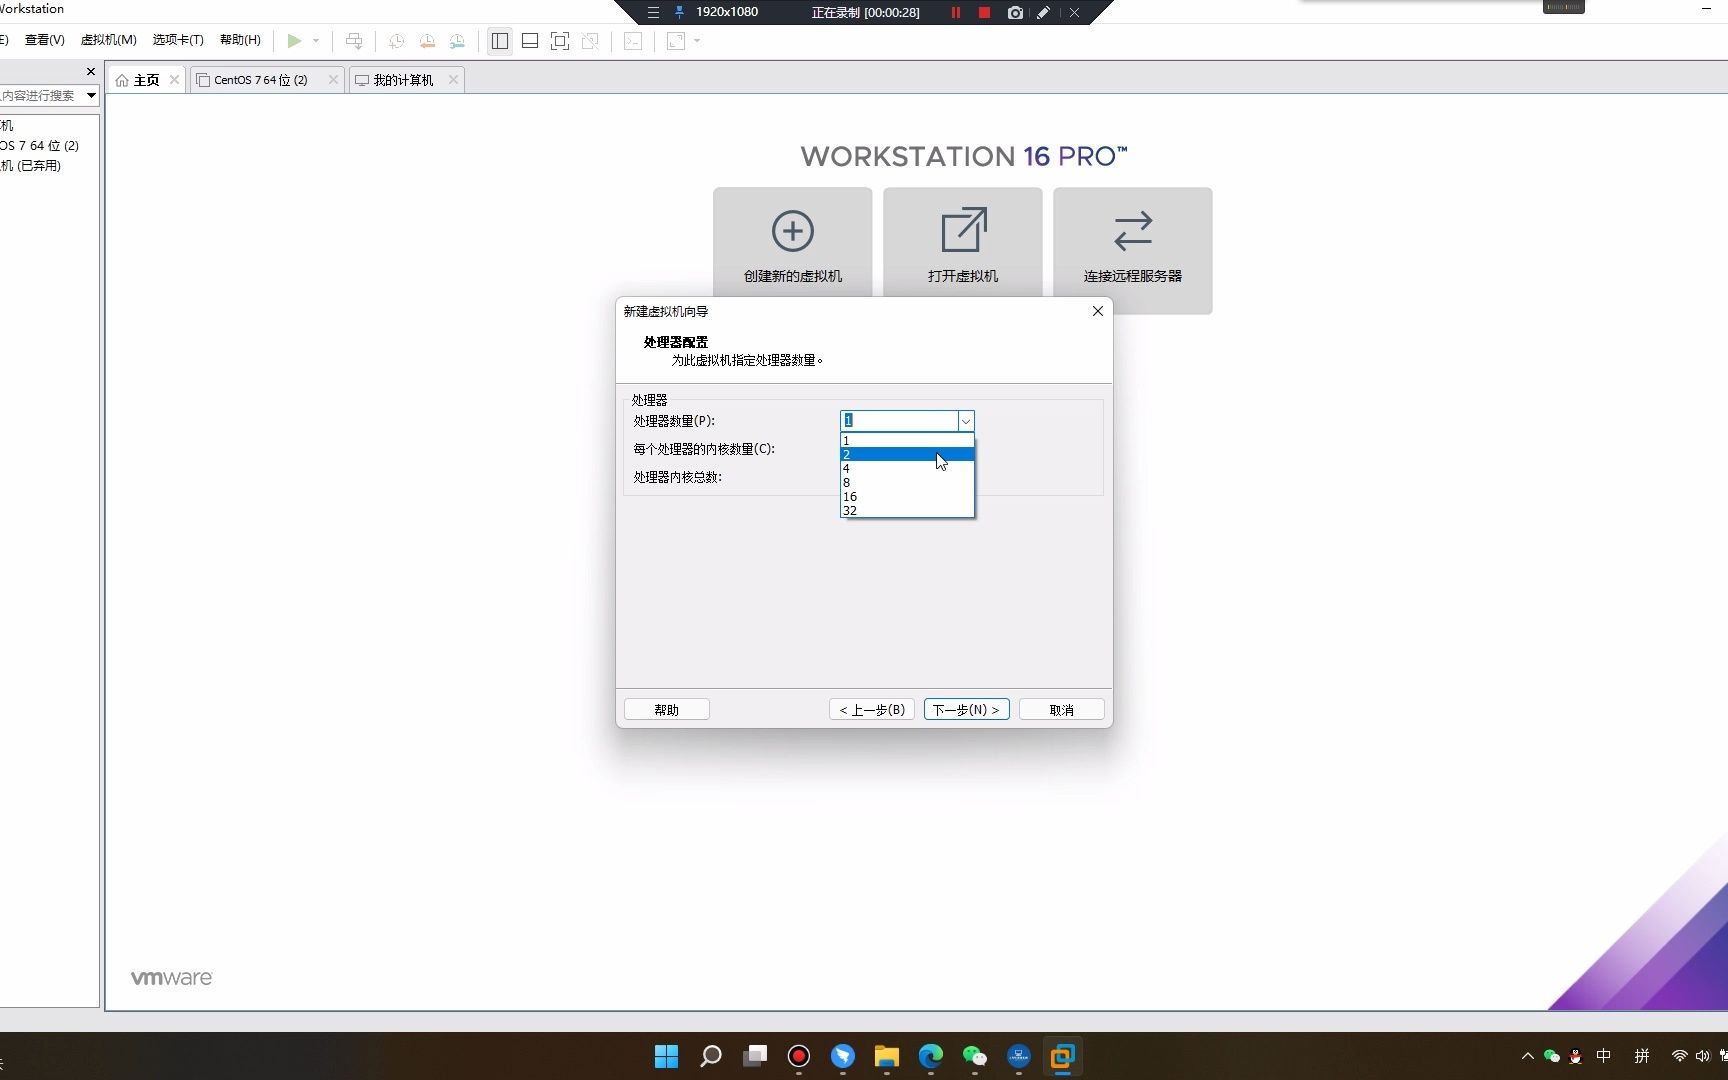Pause the screen recording
Viewport: 1728px width, 1080px height.
(955, 12)
